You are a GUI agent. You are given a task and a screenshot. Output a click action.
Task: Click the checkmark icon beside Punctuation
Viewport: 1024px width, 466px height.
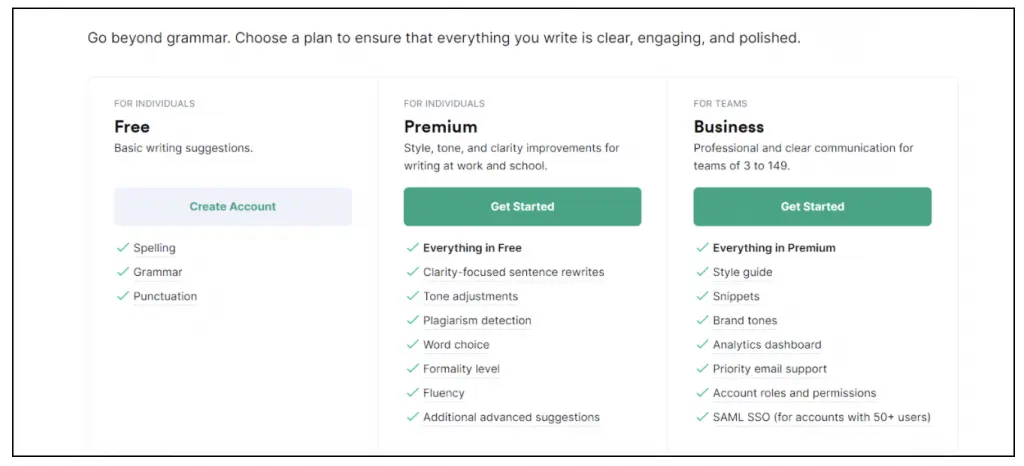(x=122, y=296)
